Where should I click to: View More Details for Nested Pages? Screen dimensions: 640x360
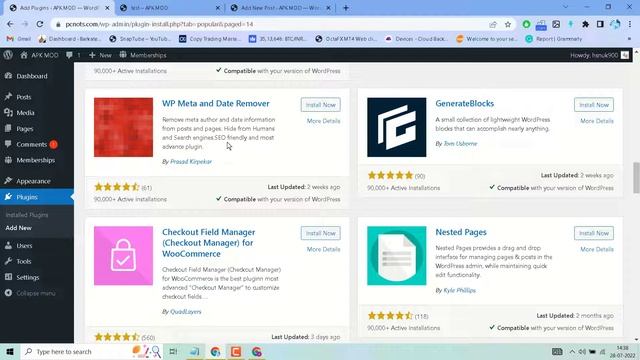[597, 249]
